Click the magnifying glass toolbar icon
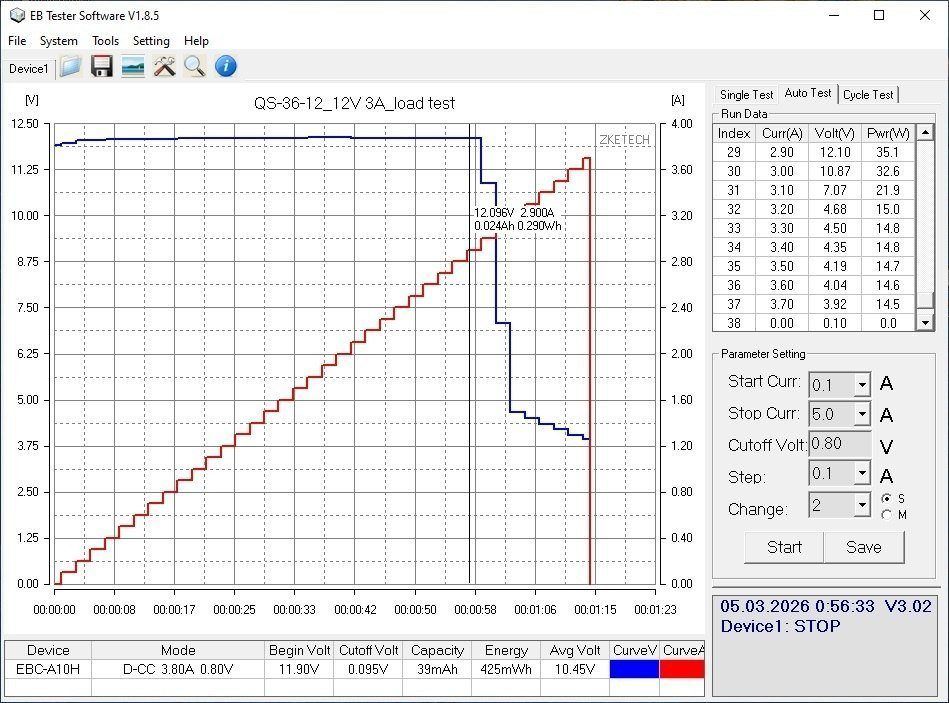 point(195,67)
